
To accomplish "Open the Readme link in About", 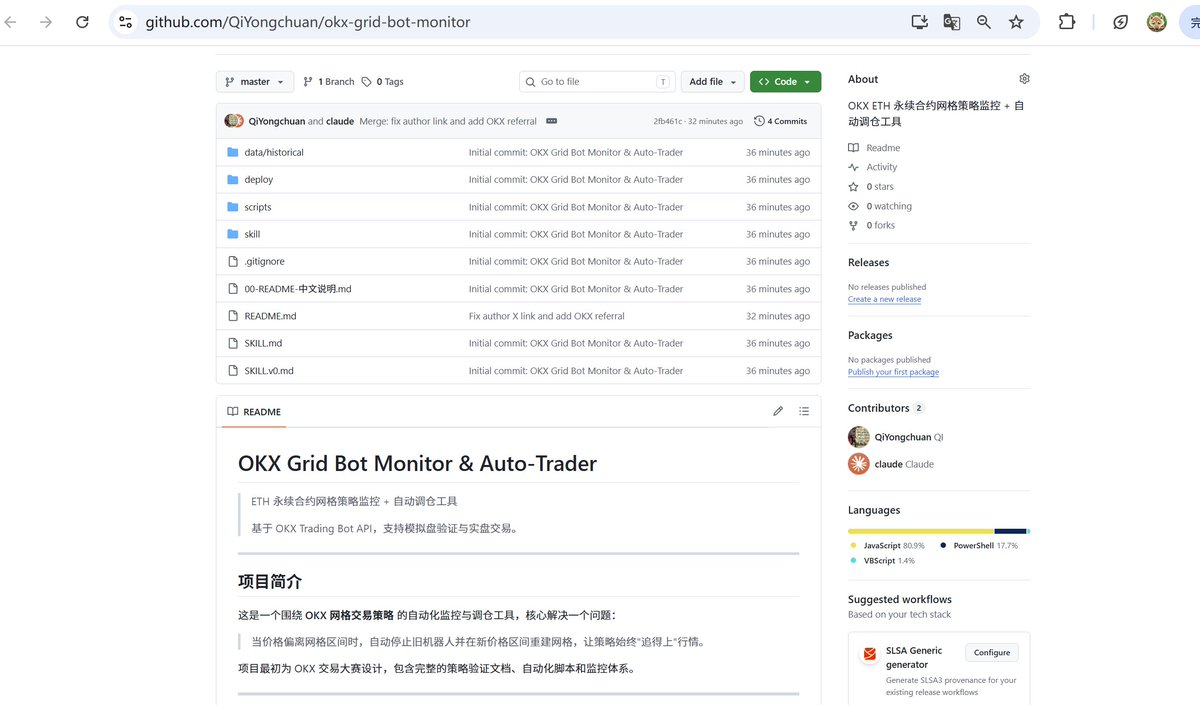I will tap(874, 148).
